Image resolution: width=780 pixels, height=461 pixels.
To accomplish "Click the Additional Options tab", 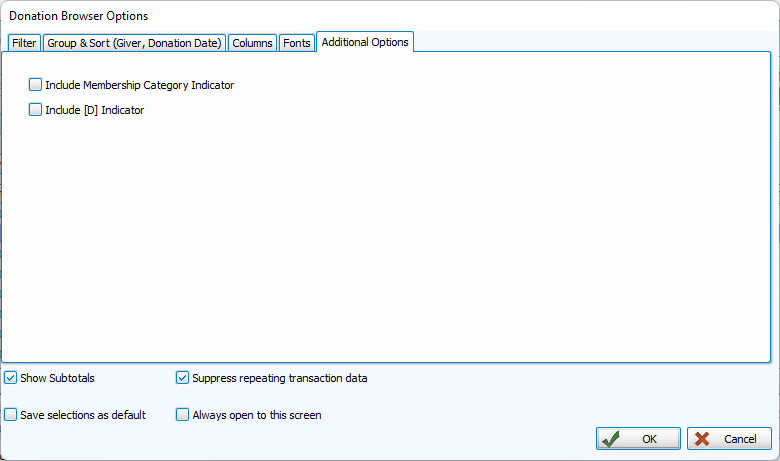I will tap(365, 42).
